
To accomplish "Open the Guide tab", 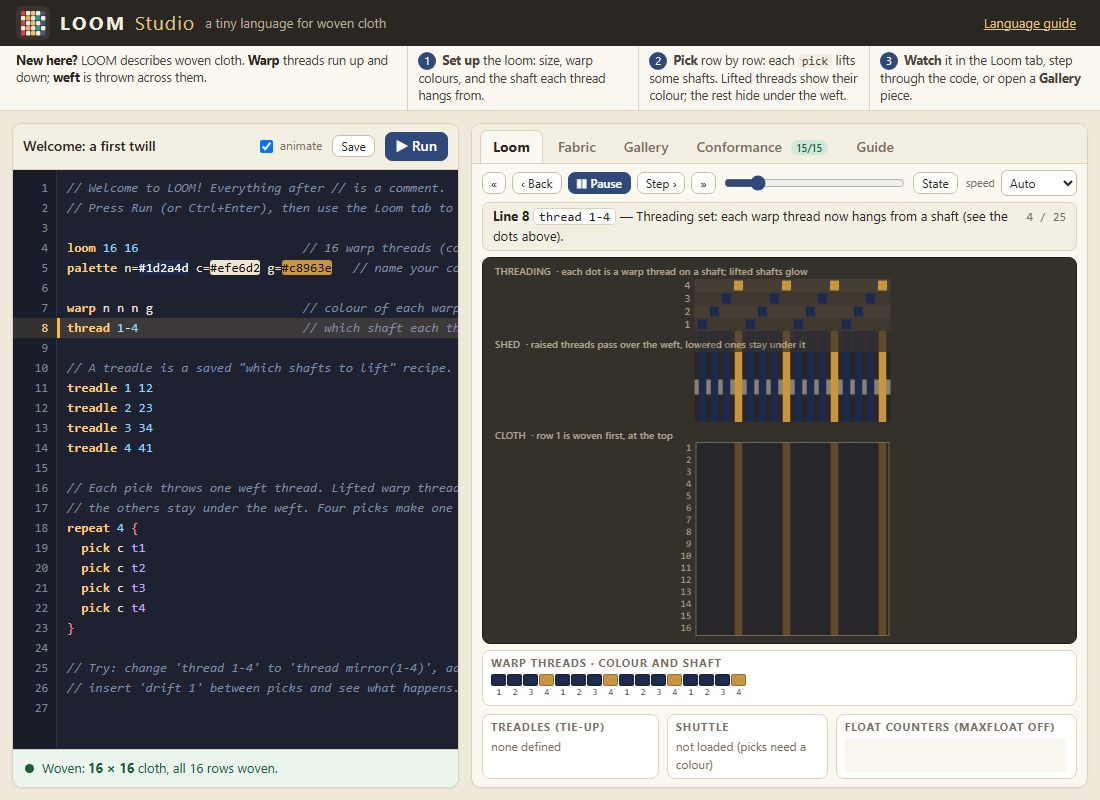I will 875,147.
